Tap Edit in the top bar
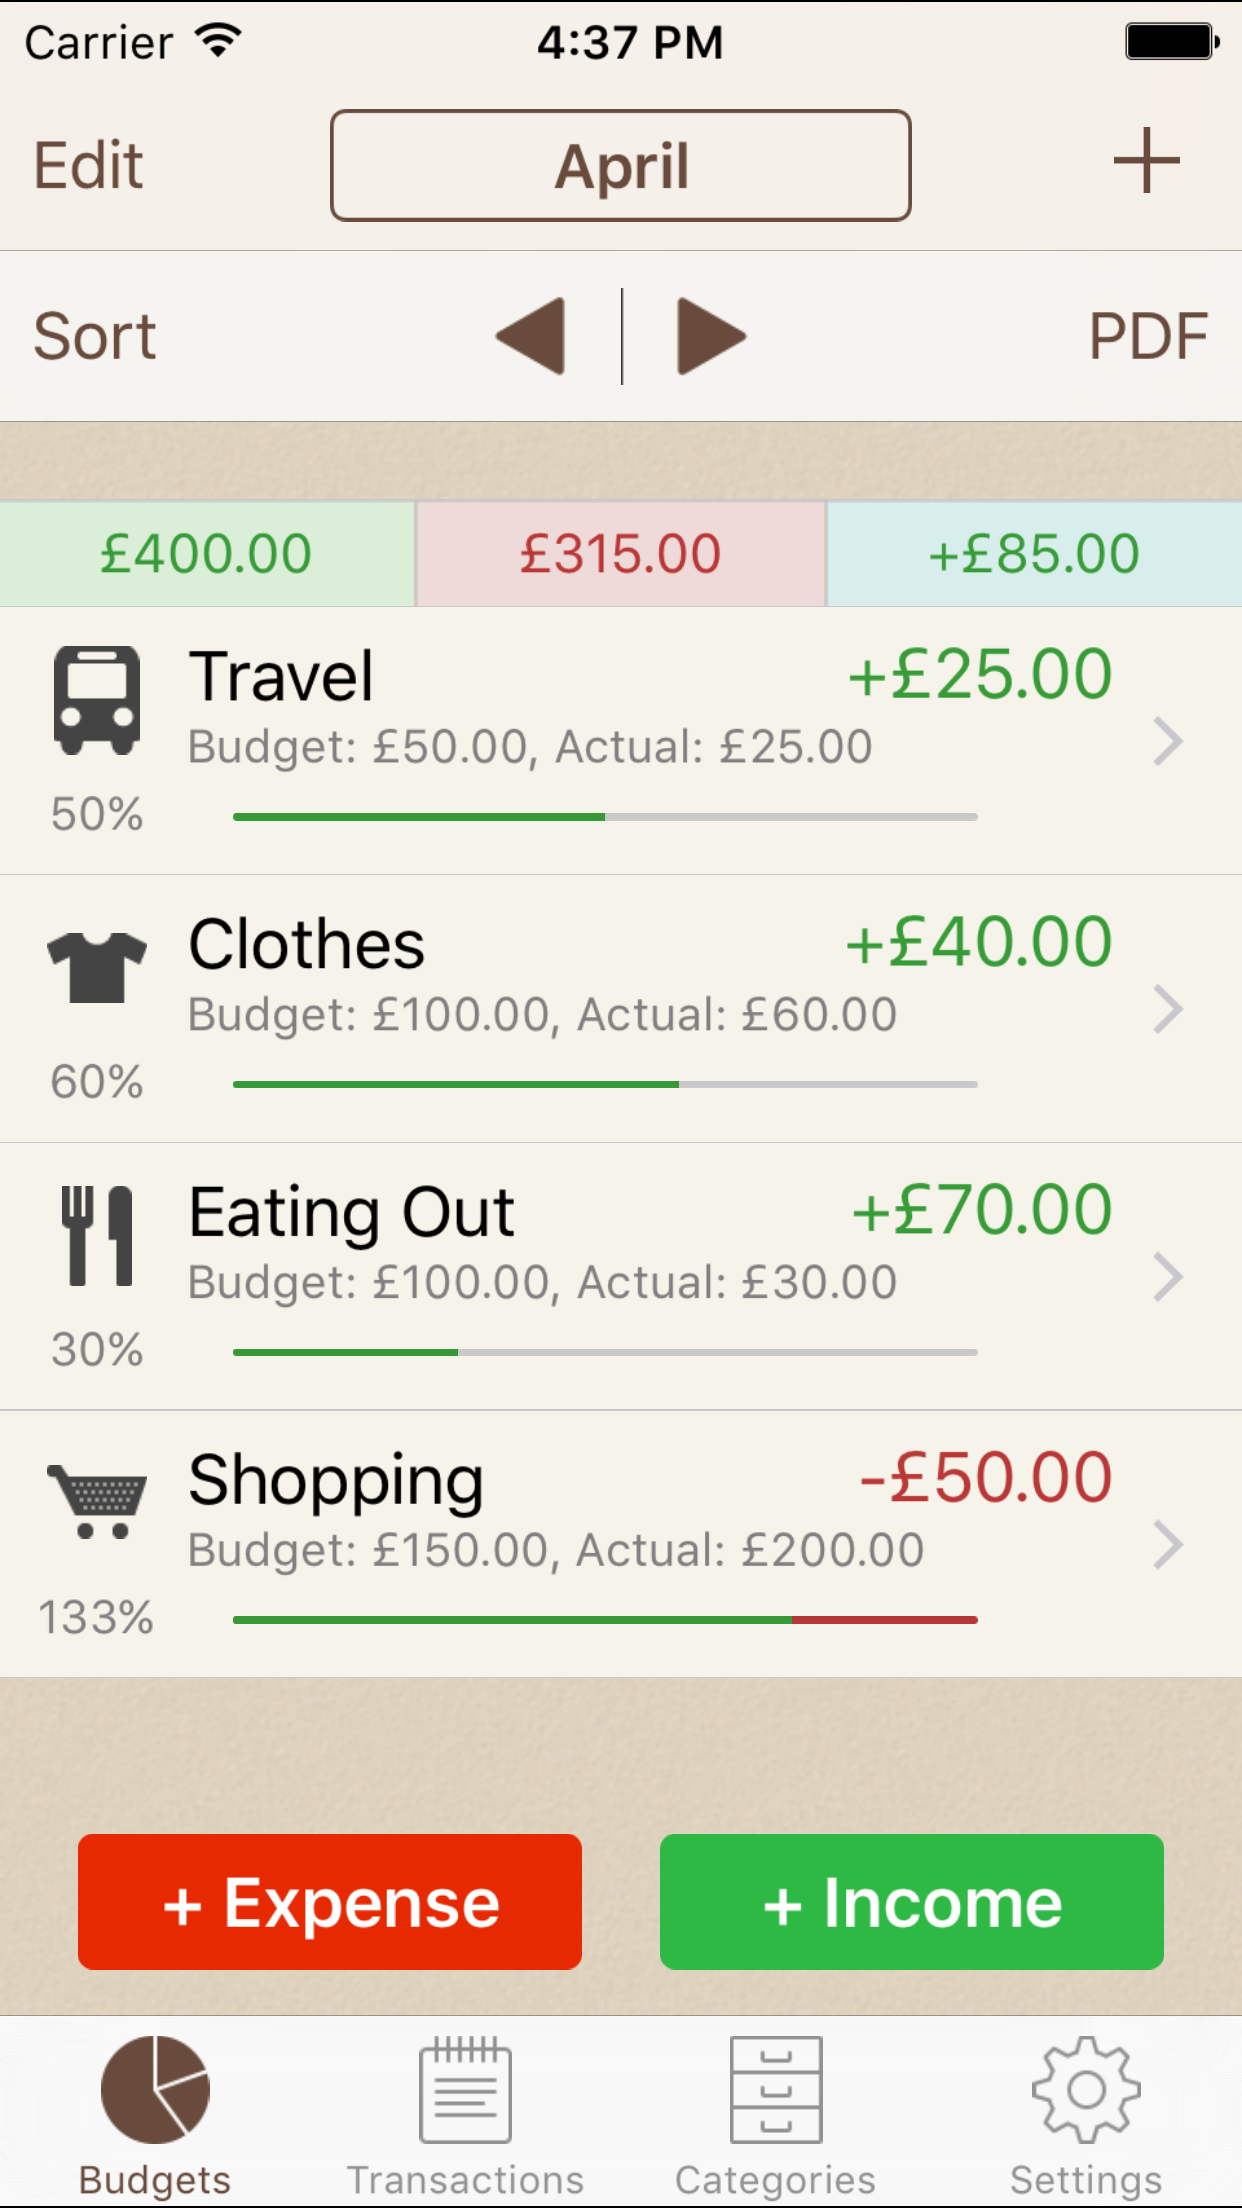The height and width of the screenshot is (2208, 1242). click(x=89, y=165)
